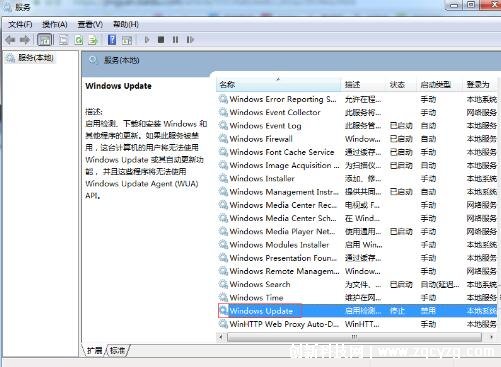Viewport: 501px width, 367px height.
Task: Click the gear icon beside Windows Time
Action: click(223, 297)
